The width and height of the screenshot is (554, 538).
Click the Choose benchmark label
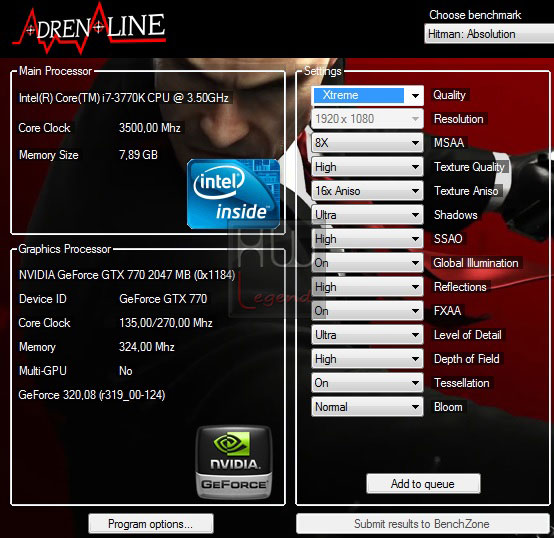point(475,15)
